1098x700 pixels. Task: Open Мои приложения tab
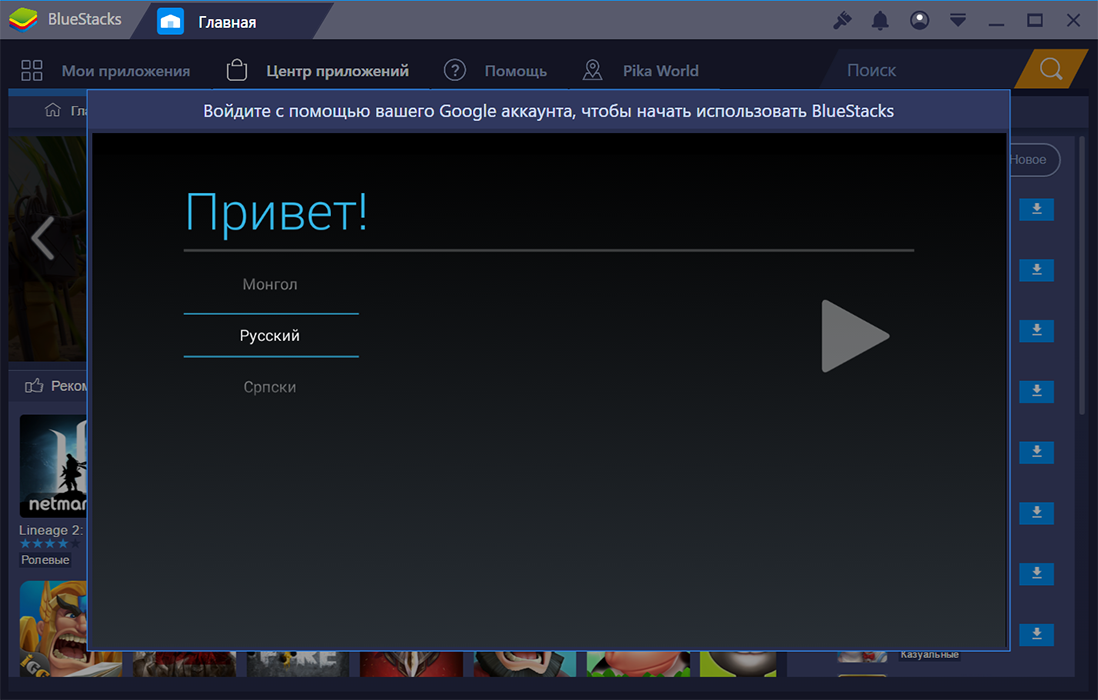pyautogui.click(x=126, y=71)
